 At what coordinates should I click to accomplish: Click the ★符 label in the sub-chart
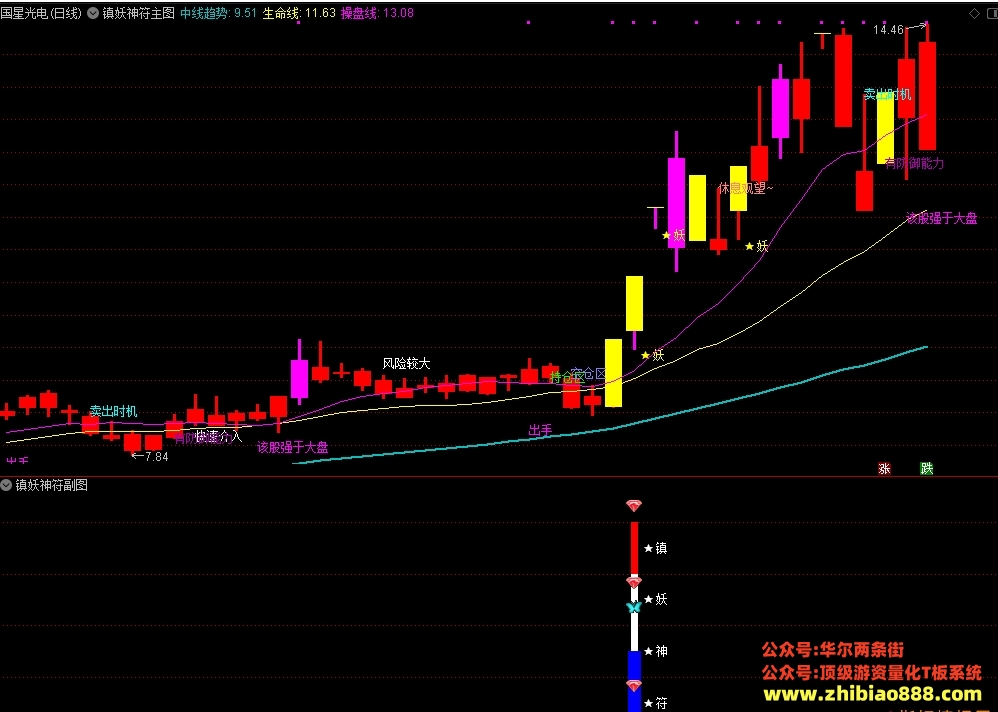(656, 703)
